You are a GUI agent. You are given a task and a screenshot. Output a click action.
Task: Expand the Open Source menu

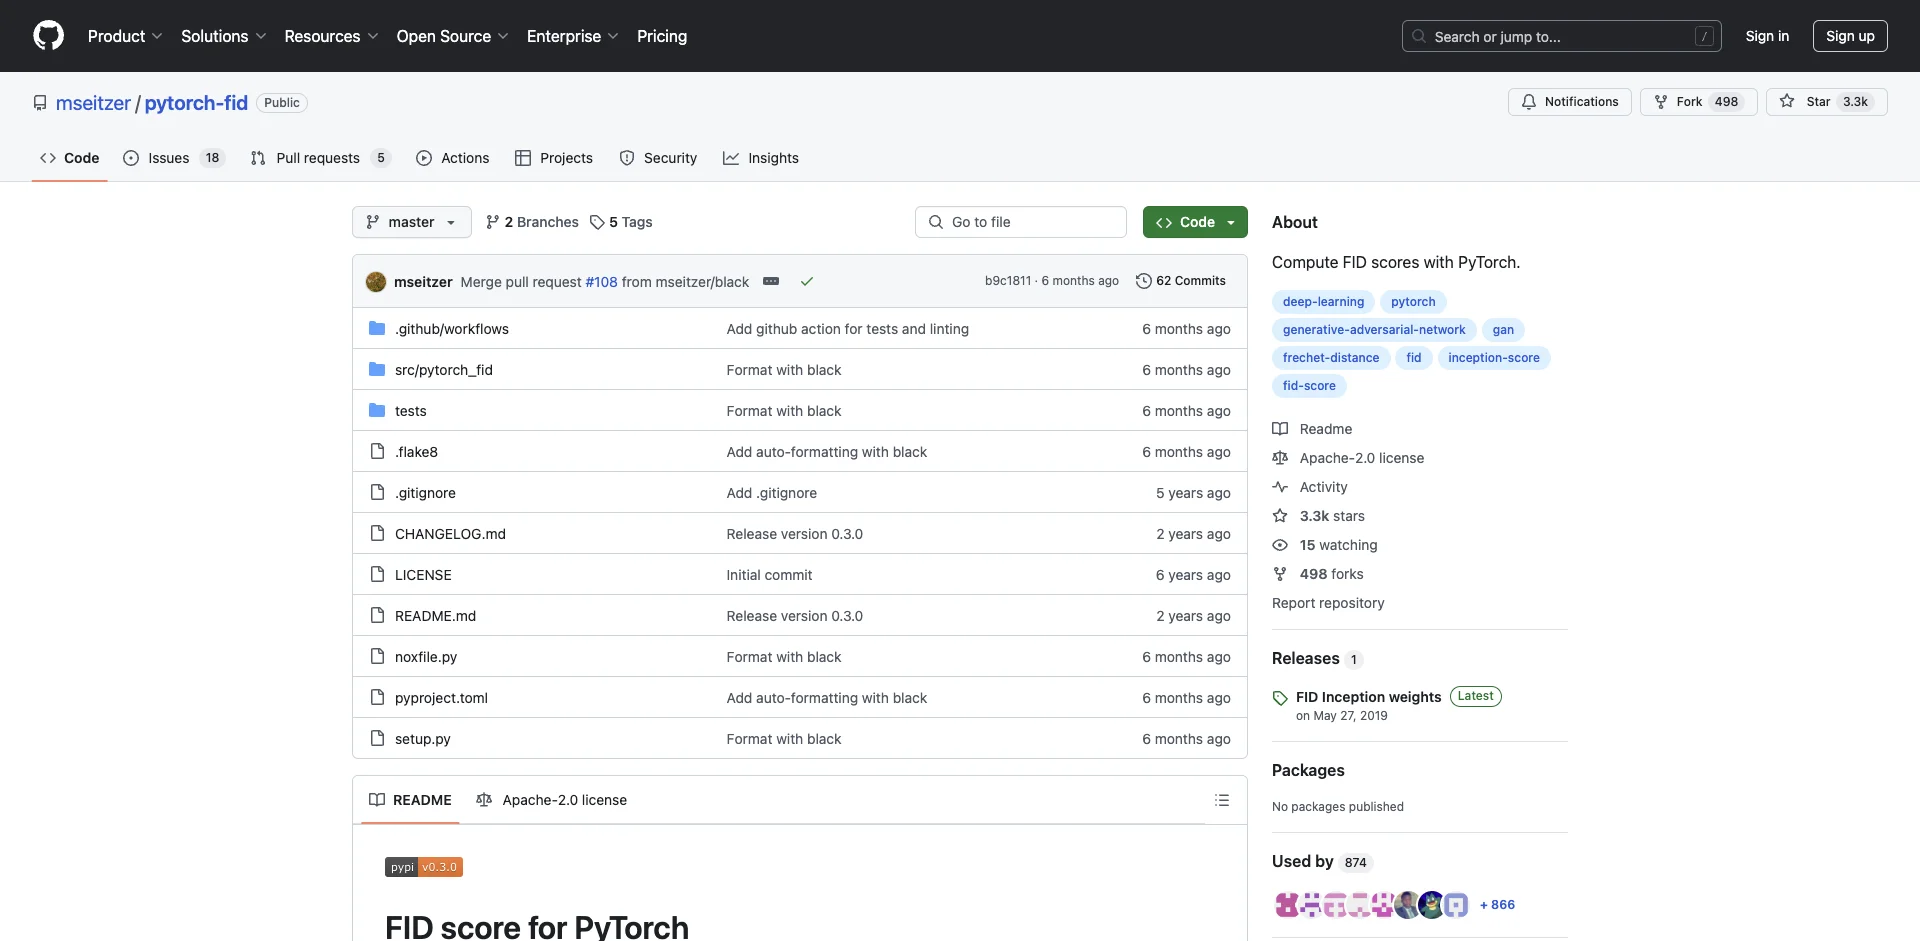point(452,36)
